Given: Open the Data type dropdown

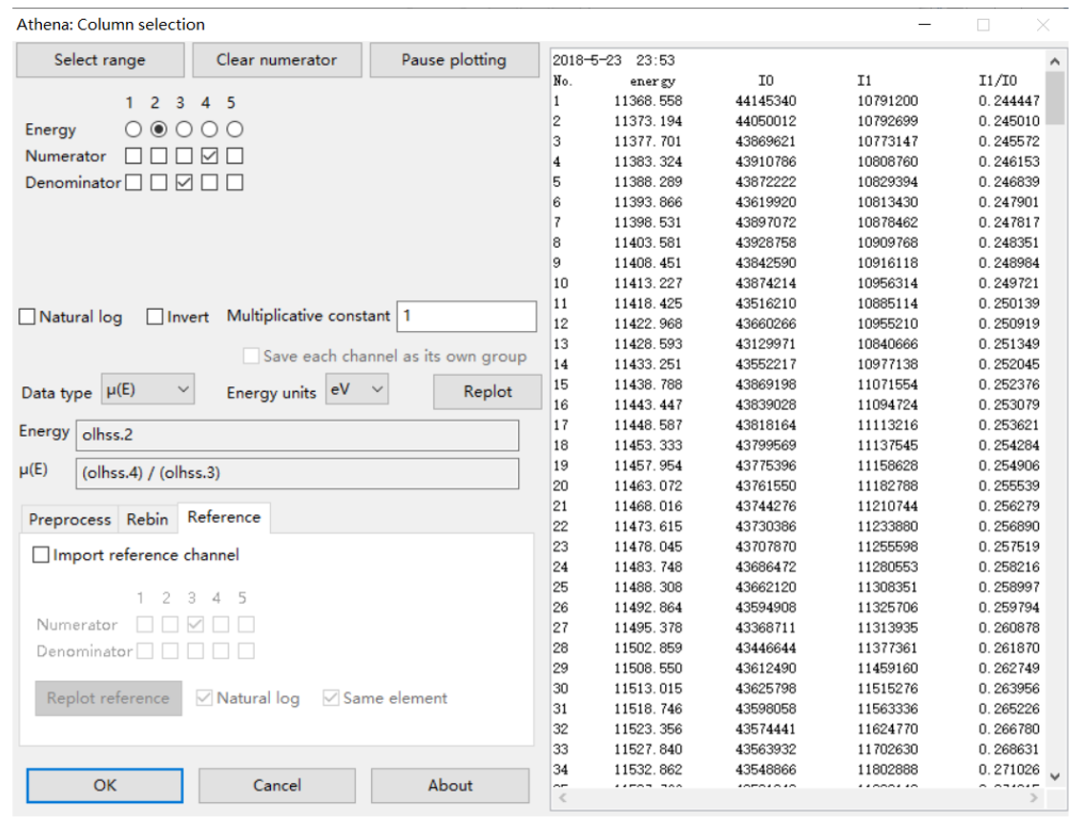Looking at the screenshot, I should pos(148,391).
